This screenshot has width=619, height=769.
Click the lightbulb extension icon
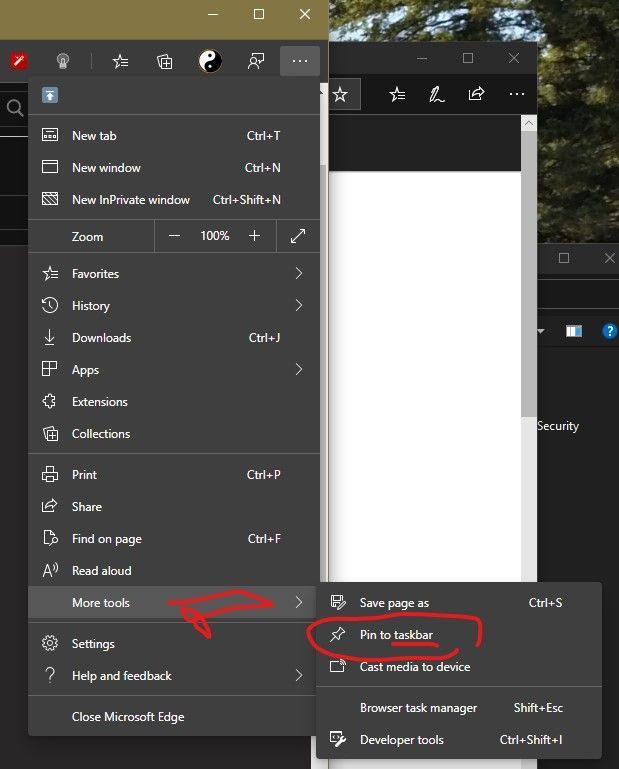[x=63, y=61]
